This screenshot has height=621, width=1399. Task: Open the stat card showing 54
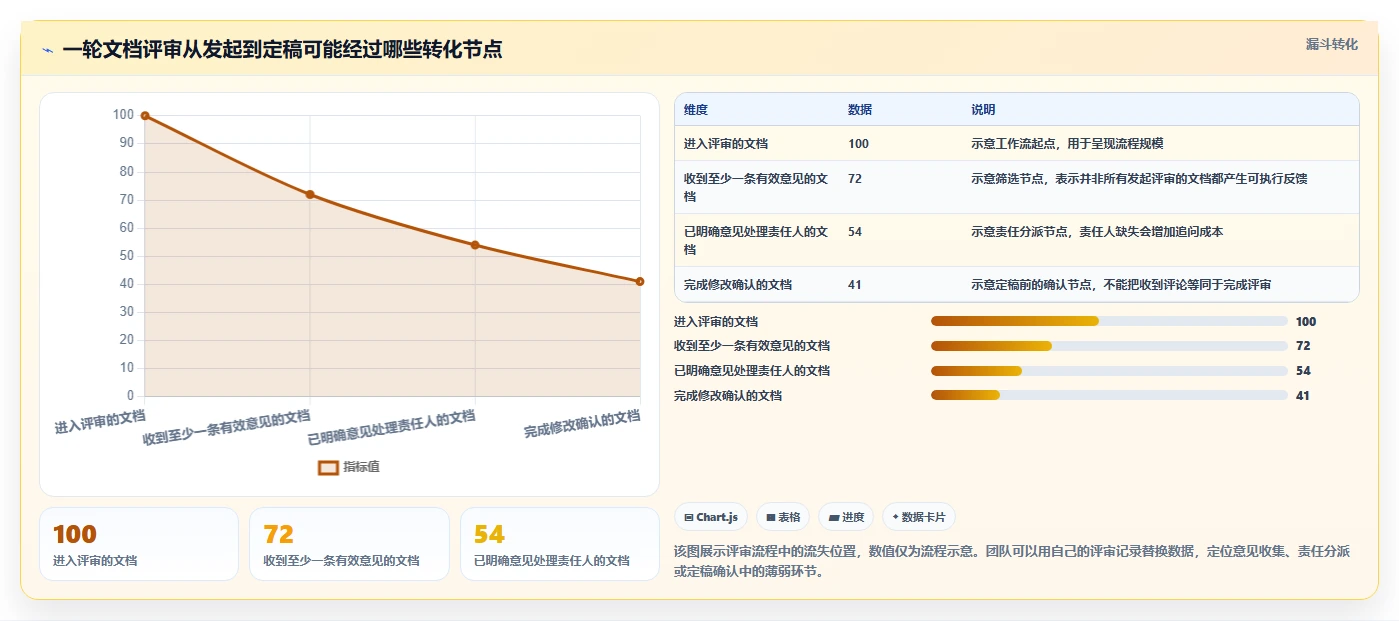(560, 544)
